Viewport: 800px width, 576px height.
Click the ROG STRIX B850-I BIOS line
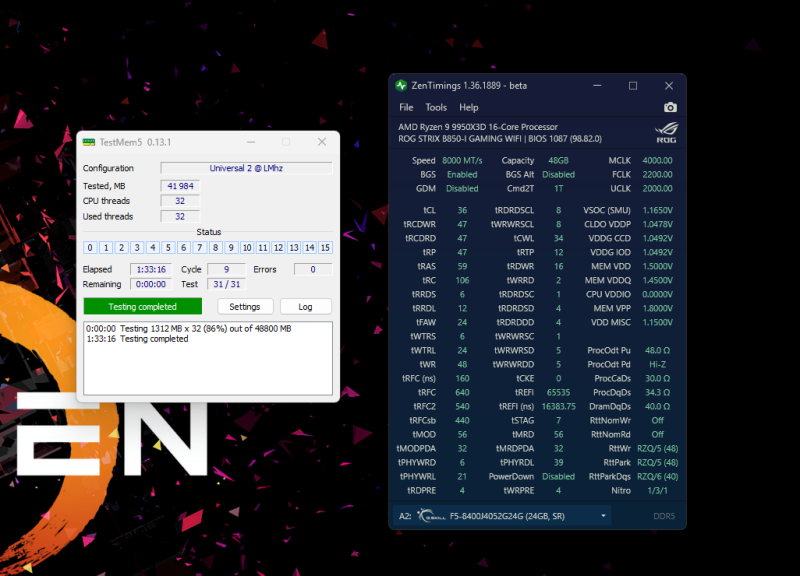[x=500, y=139]
